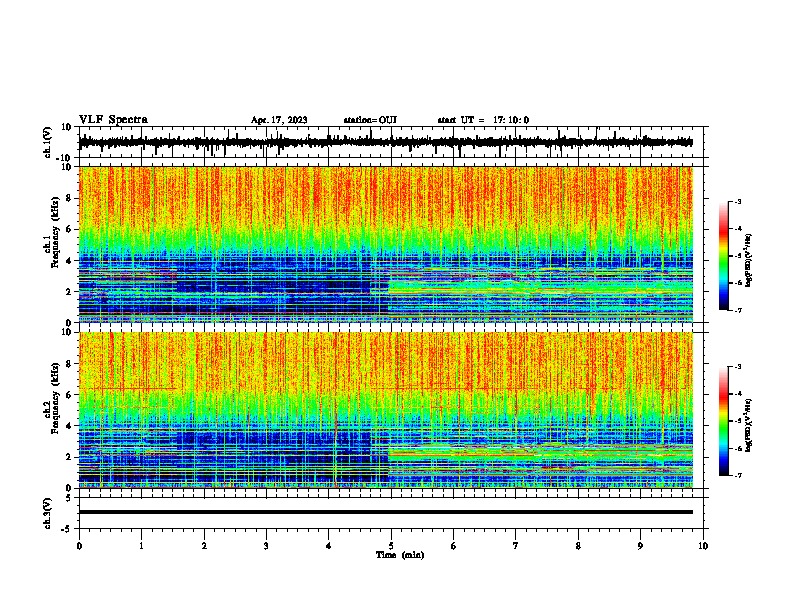
Task: Click the time axis tick label '7'
Action: (x=516, y=545)
